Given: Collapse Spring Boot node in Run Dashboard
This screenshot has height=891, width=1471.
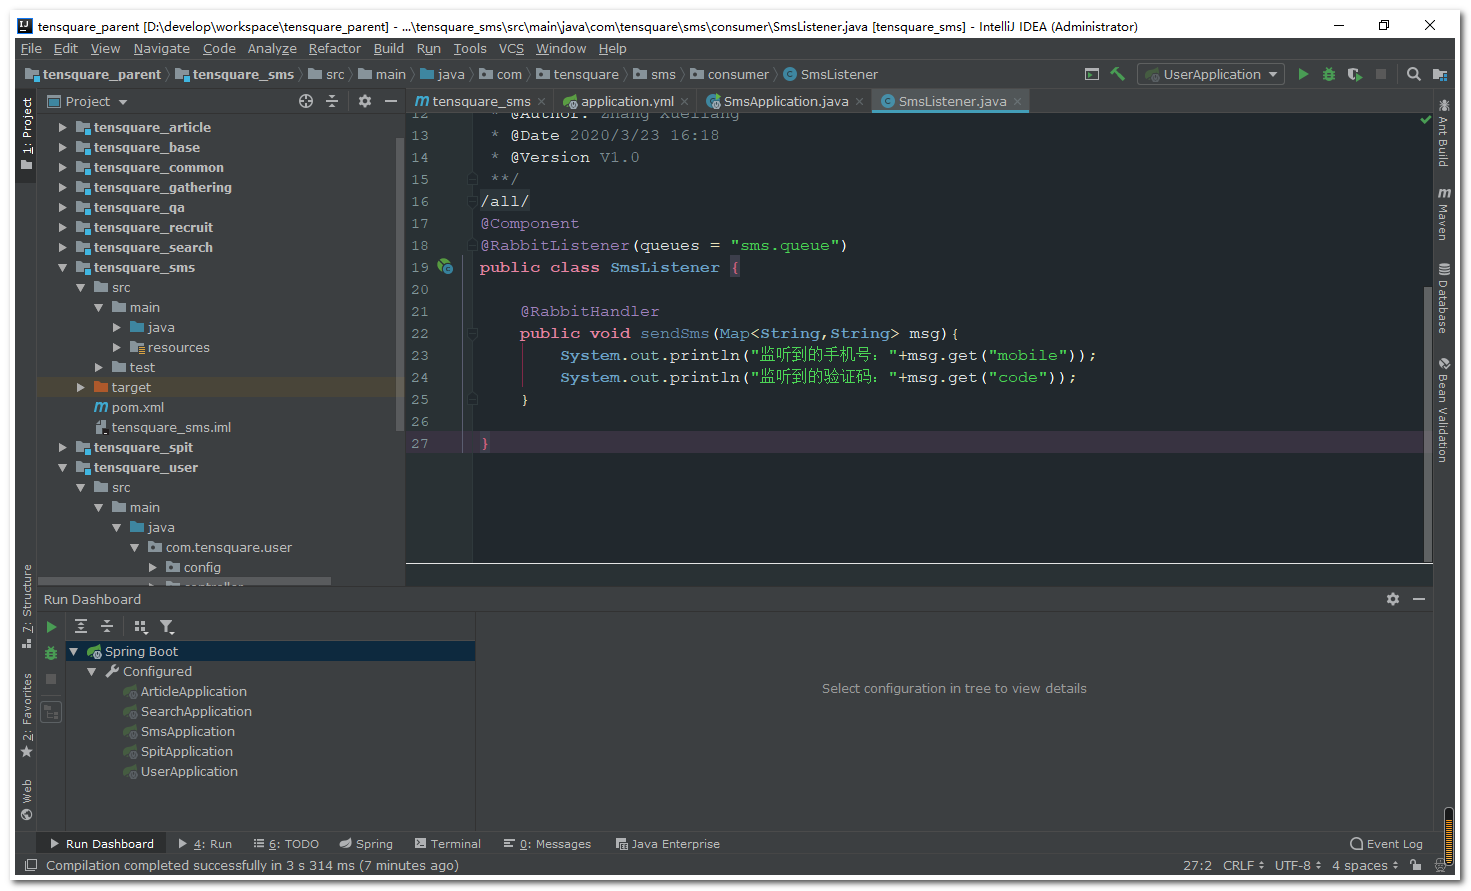Looking at the screenshot, I should (x=73, y=651).
